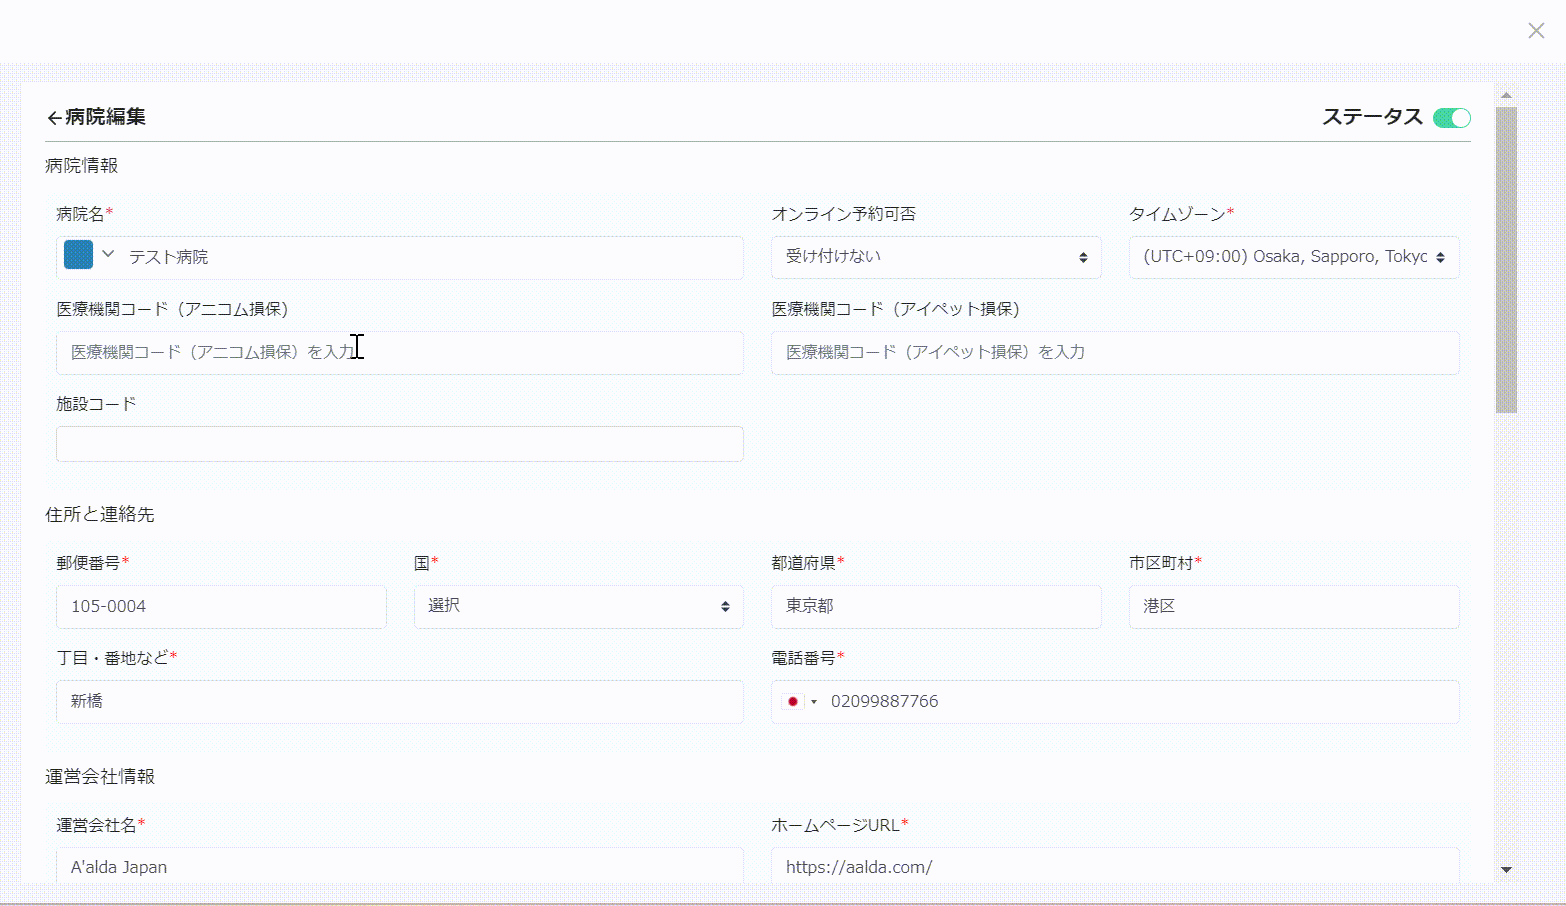Screen dimensions: 1566x906
Task: Click the 丁目・番地など address field
Action: coord(399,702)
